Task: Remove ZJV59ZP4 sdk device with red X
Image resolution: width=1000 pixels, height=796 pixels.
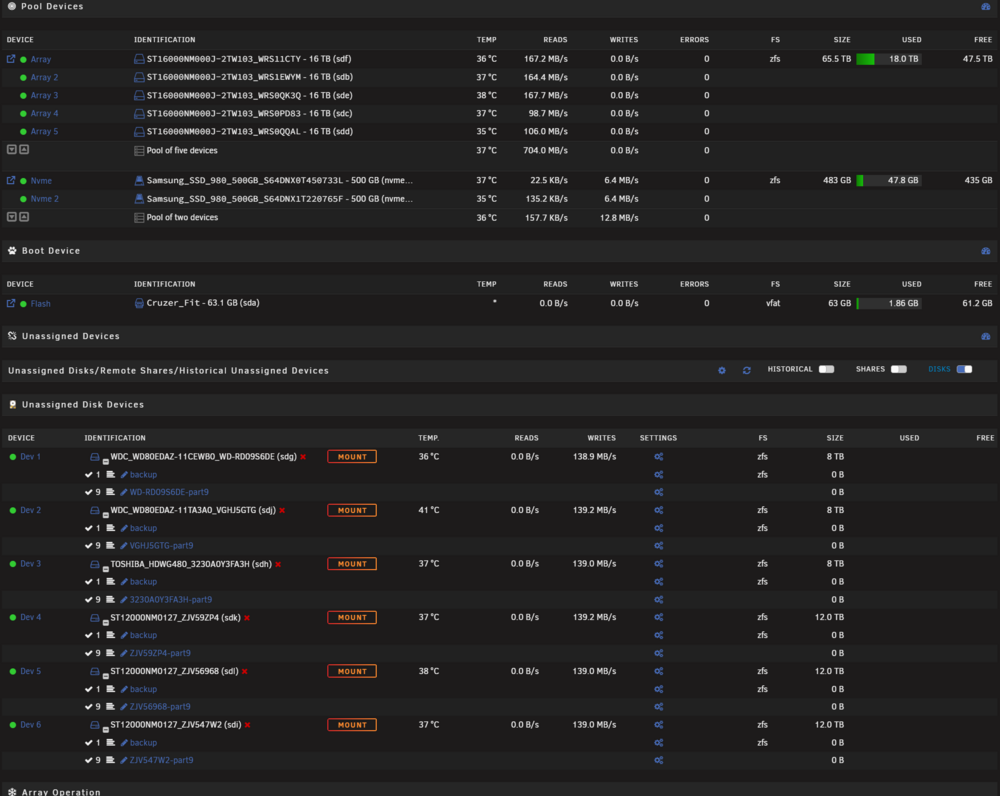Action: pos(247,617)
